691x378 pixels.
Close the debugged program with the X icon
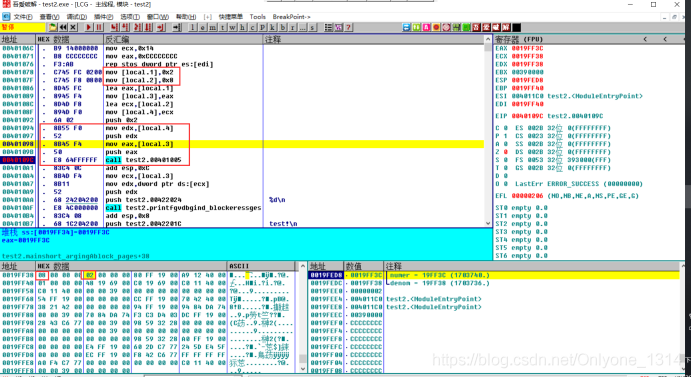click(x=72, y=27)
